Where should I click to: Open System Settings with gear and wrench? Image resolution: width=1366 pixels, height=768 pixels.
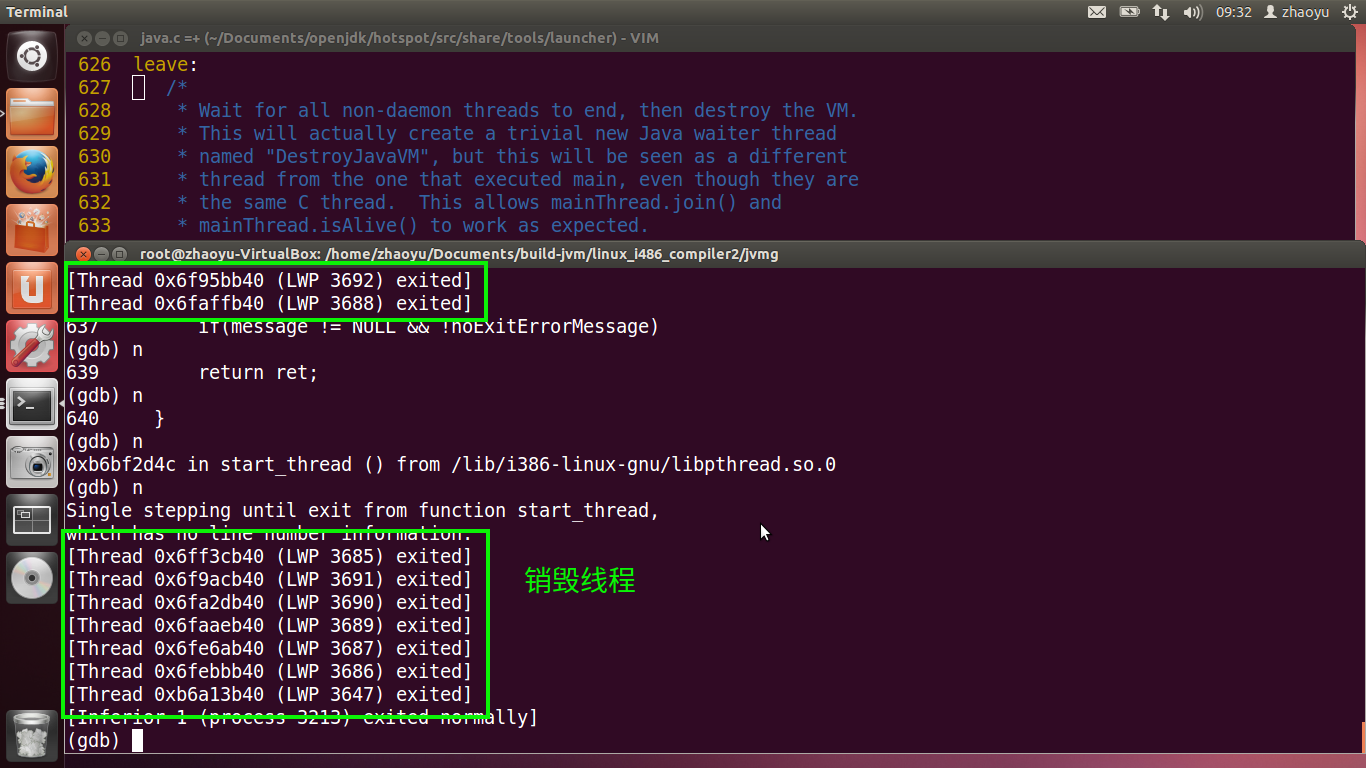tap(32, 346)
